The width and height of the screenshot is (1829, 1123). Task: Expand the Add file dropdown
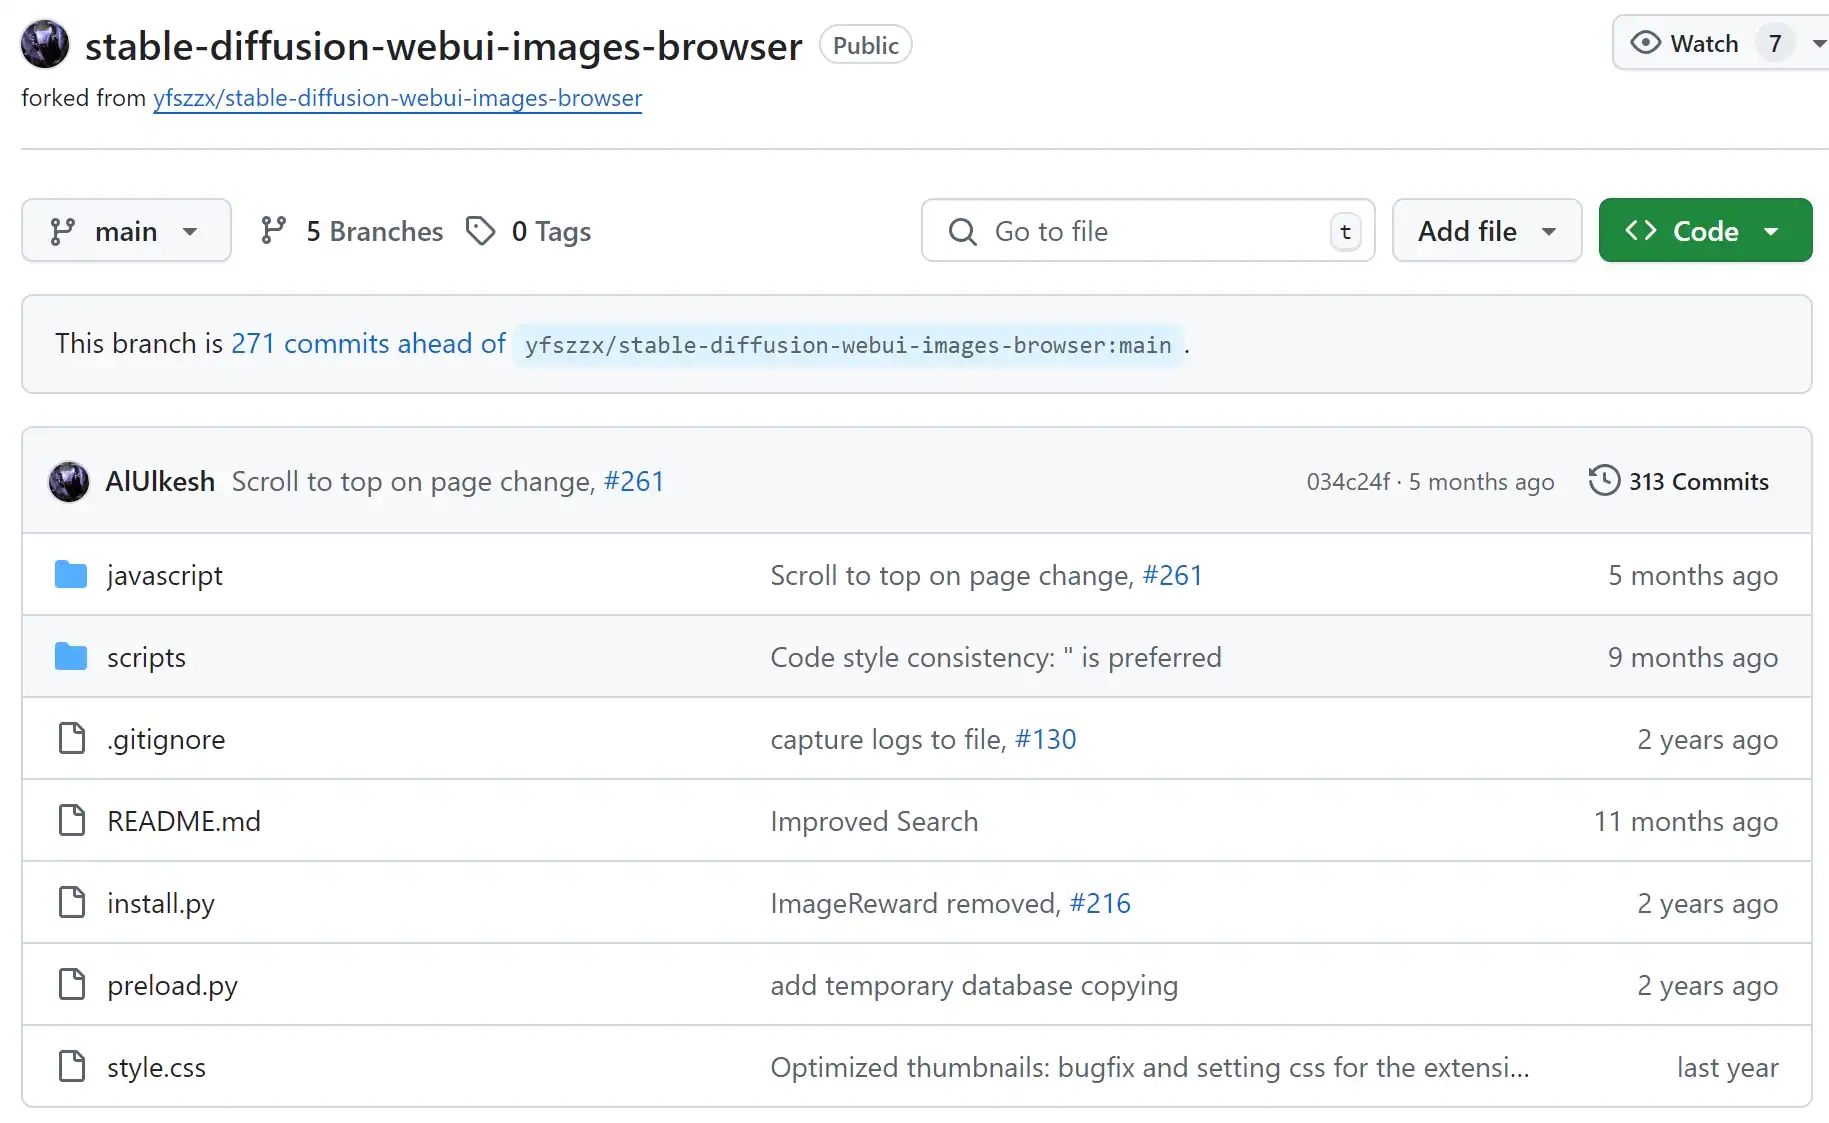[1487, 231]
